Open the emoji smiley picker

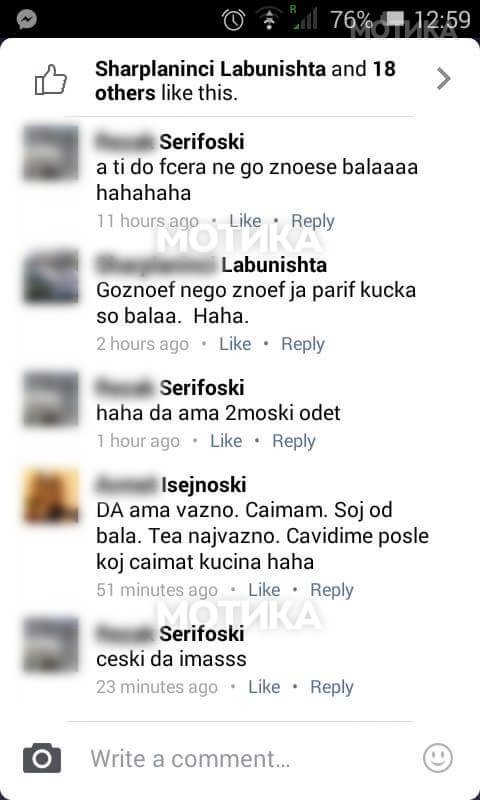438,758
